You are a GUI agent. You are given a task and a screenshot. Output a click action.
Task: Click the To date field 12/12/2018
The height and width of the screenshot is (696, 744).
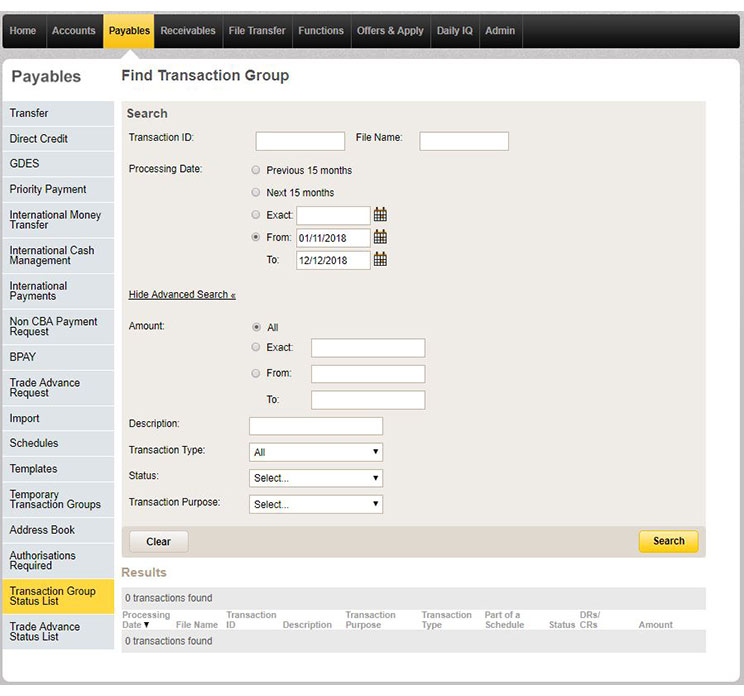333,260
